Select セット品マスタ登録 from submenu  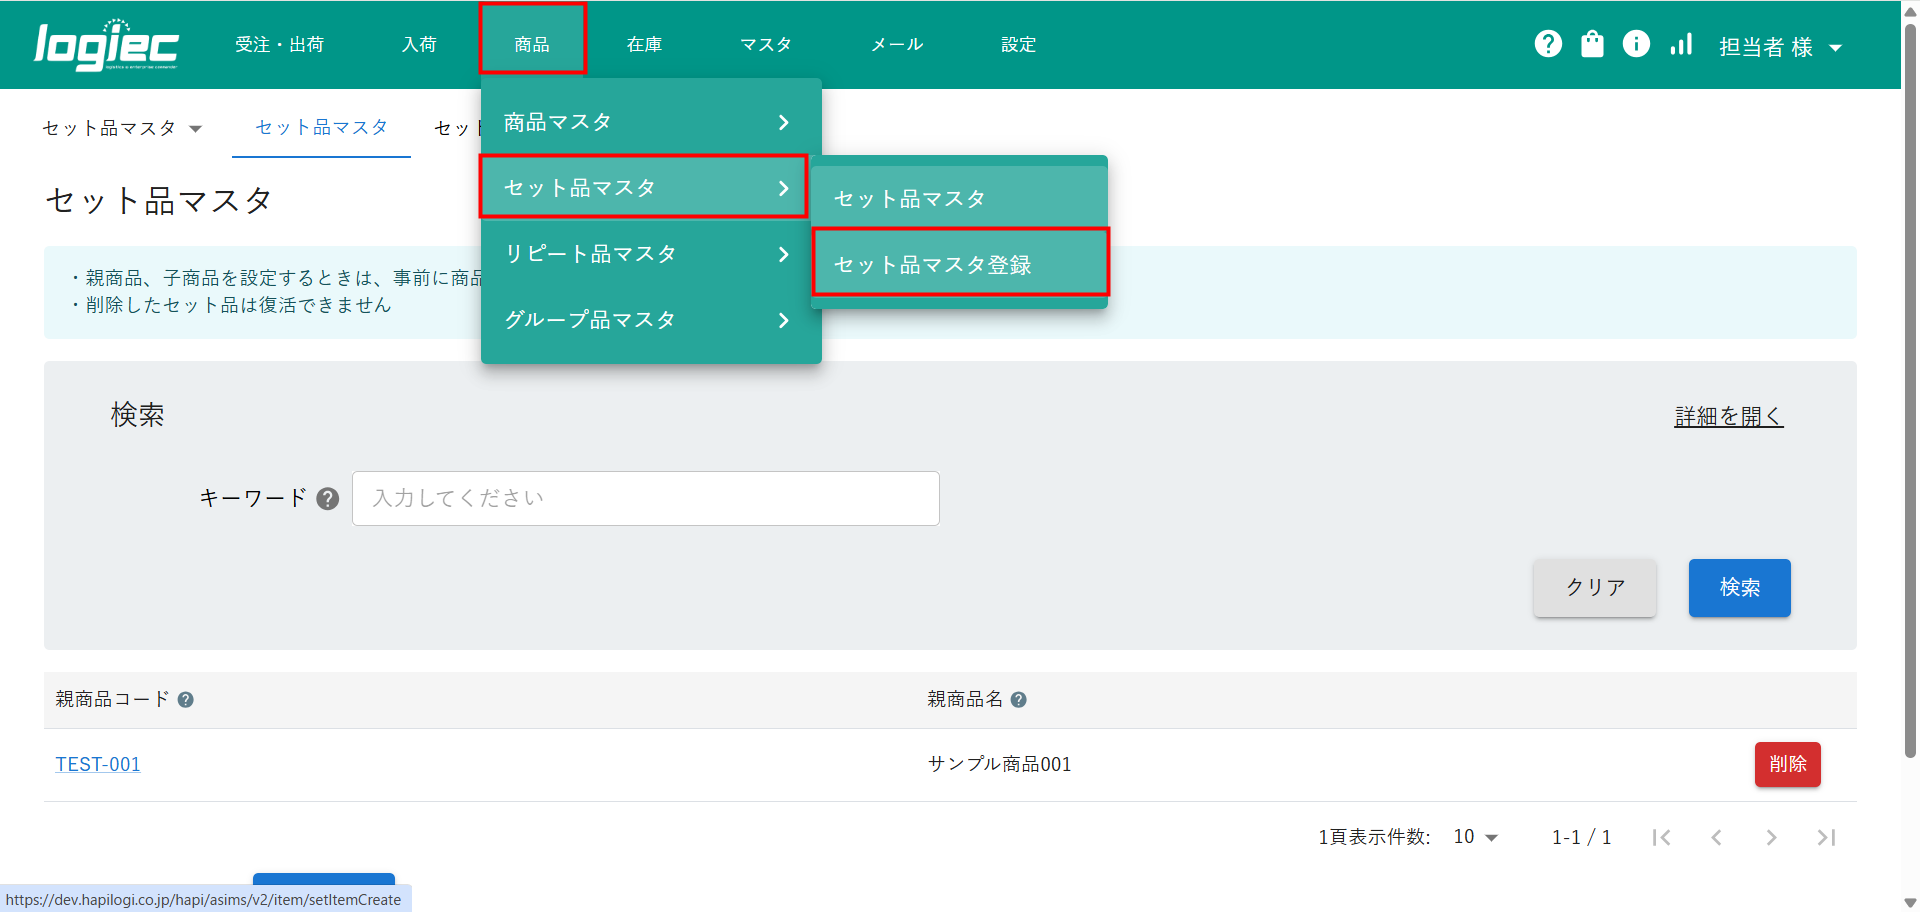click(x=960, y=264)
